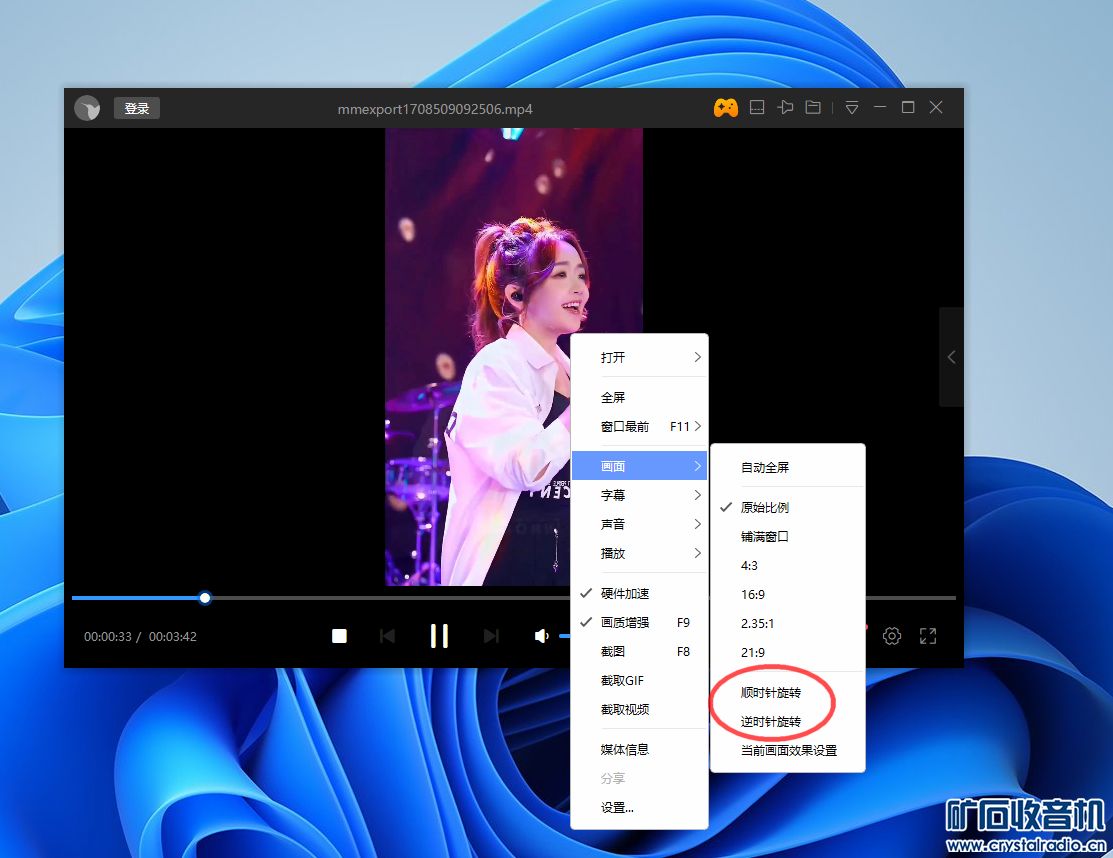Click the orange game controller icon

[x=725, y=108]
